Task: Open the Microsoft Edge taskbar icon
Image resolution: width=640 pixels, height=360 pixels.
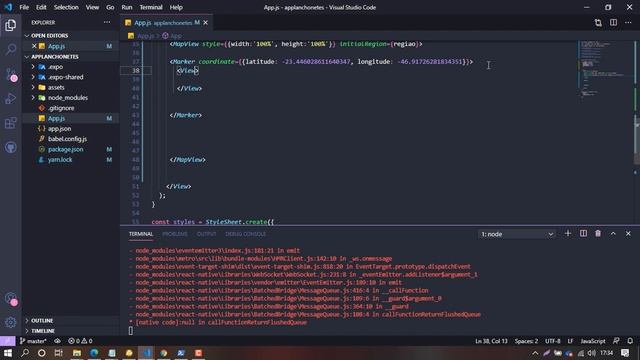Action: 94,353
